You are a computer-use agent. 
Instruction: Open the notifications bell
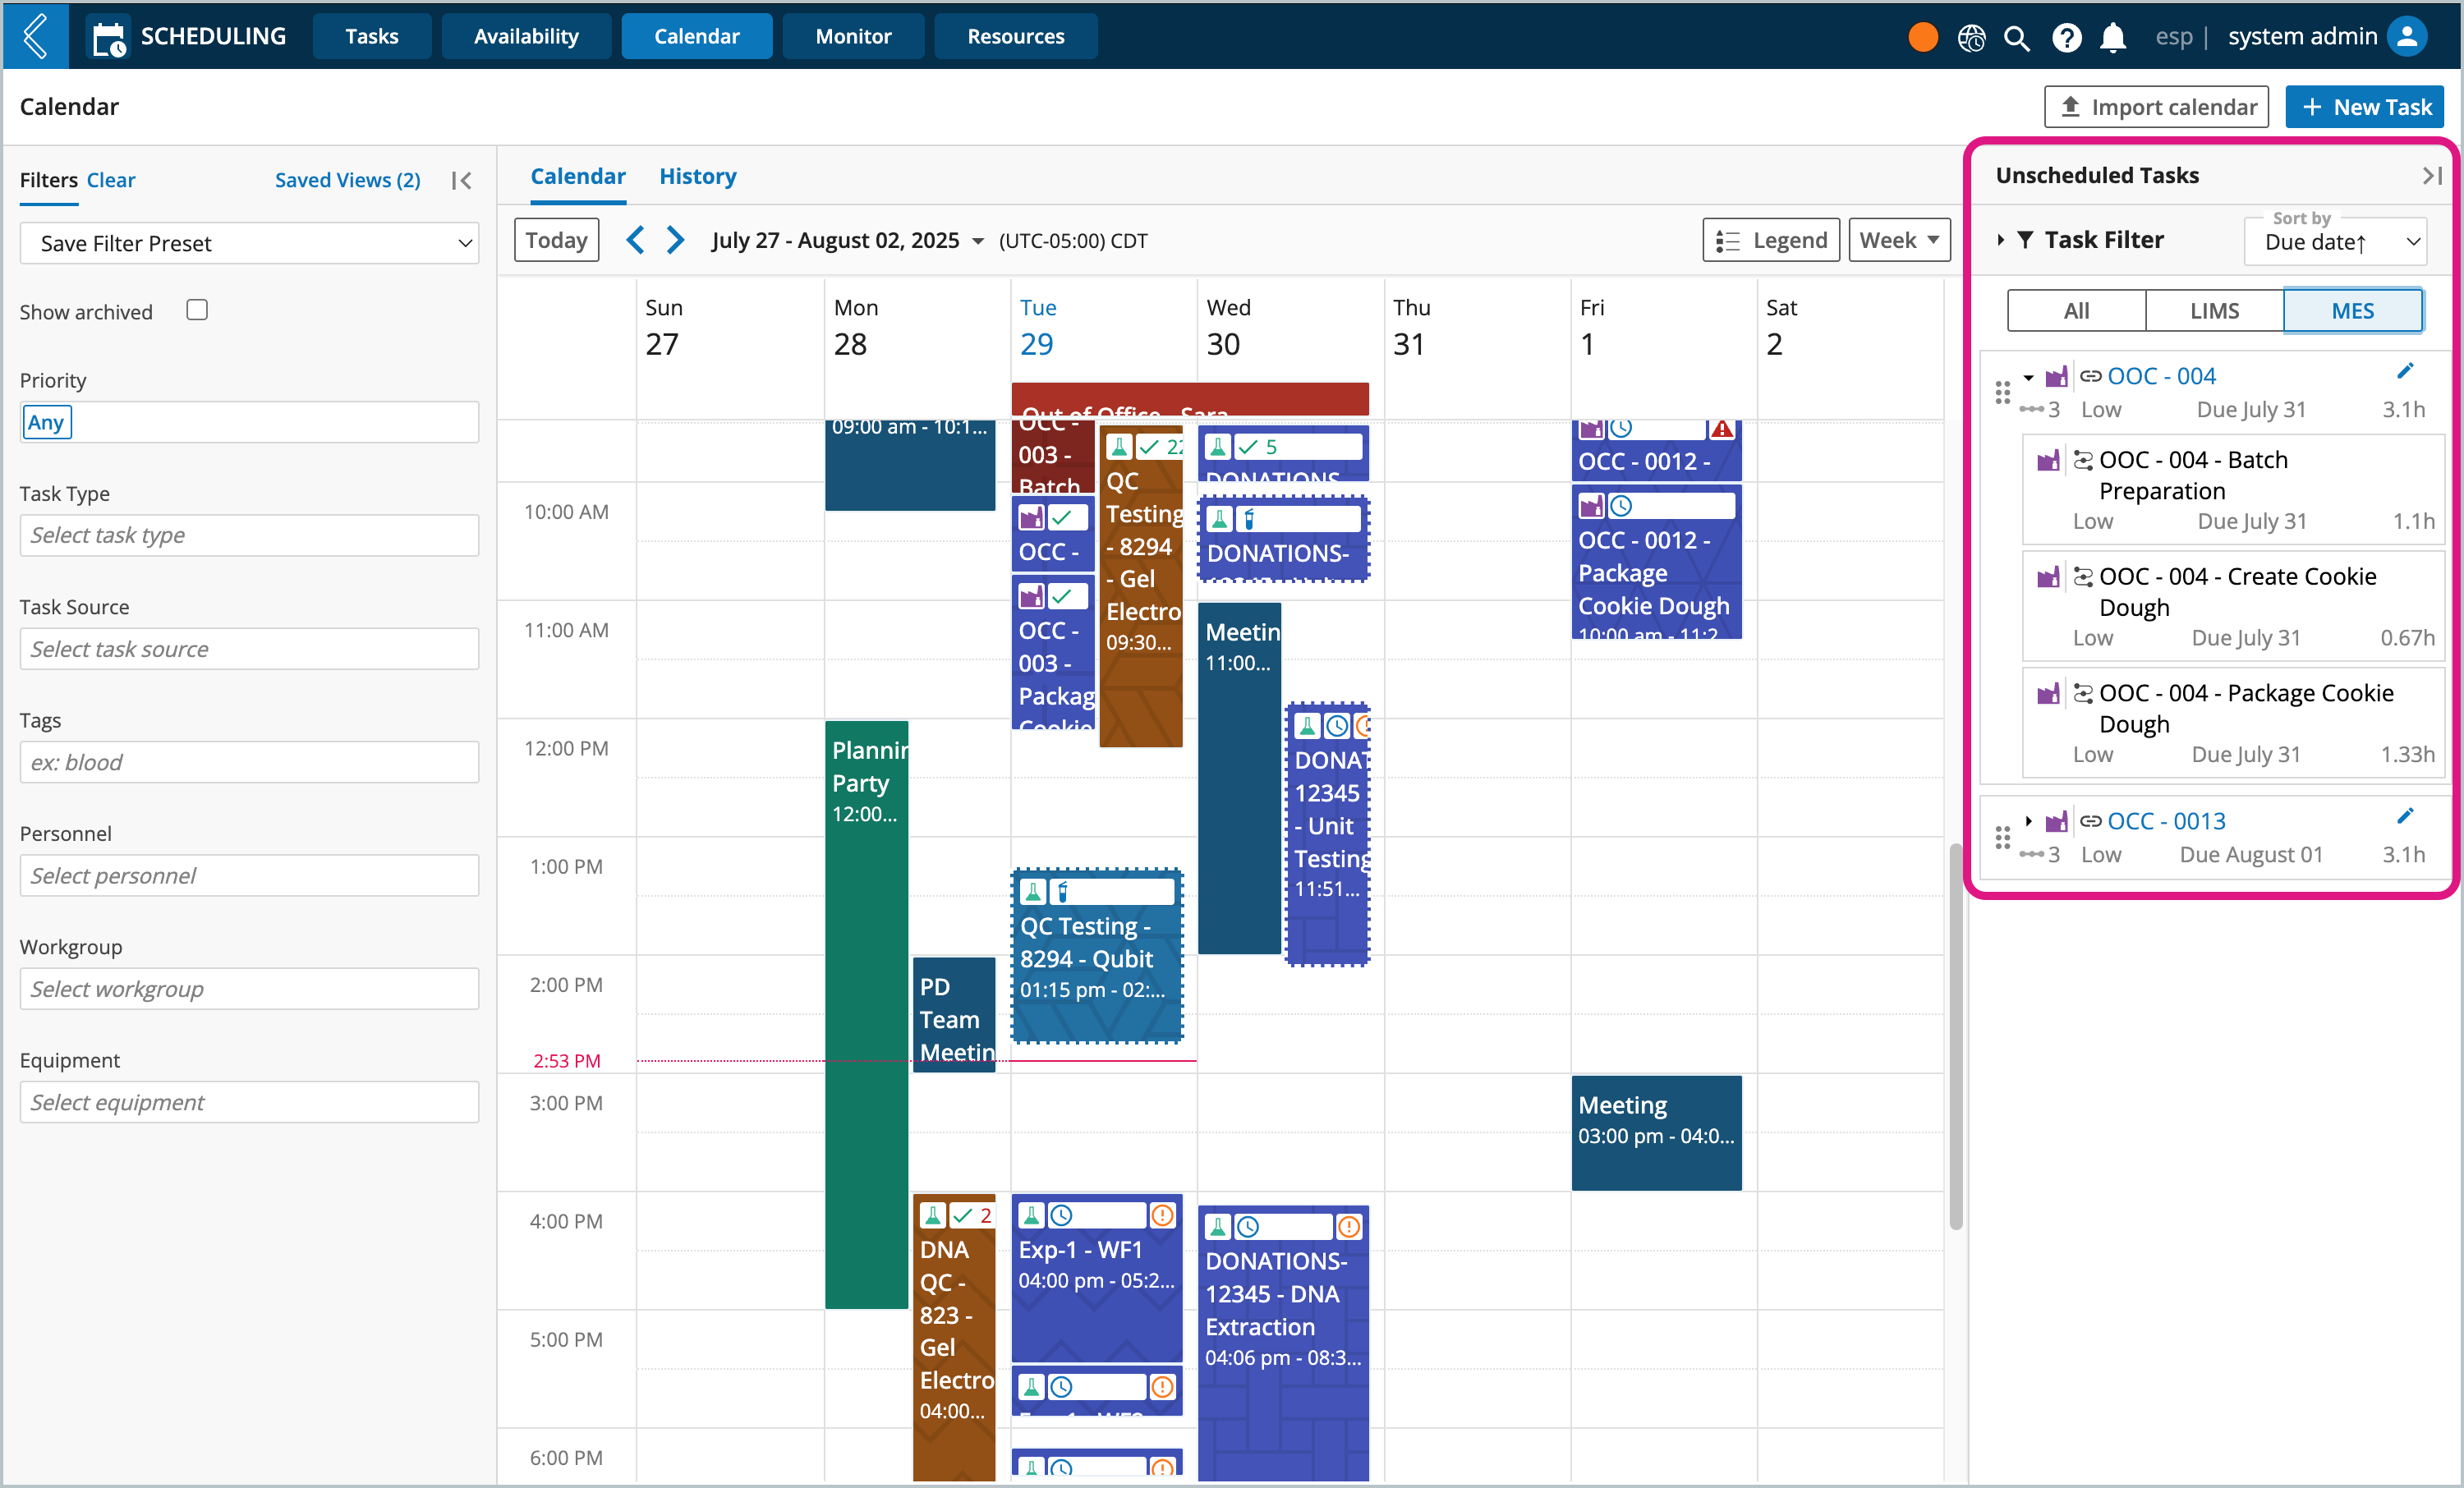[x=2112, y=37]
